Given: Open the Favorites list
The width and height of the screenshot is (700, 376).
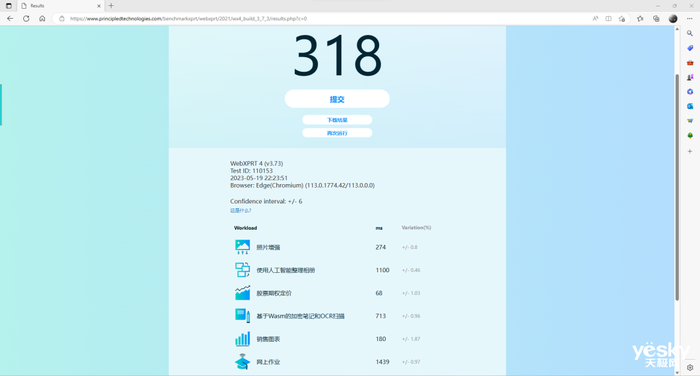Looking at the screenshot, I should 640,19.
